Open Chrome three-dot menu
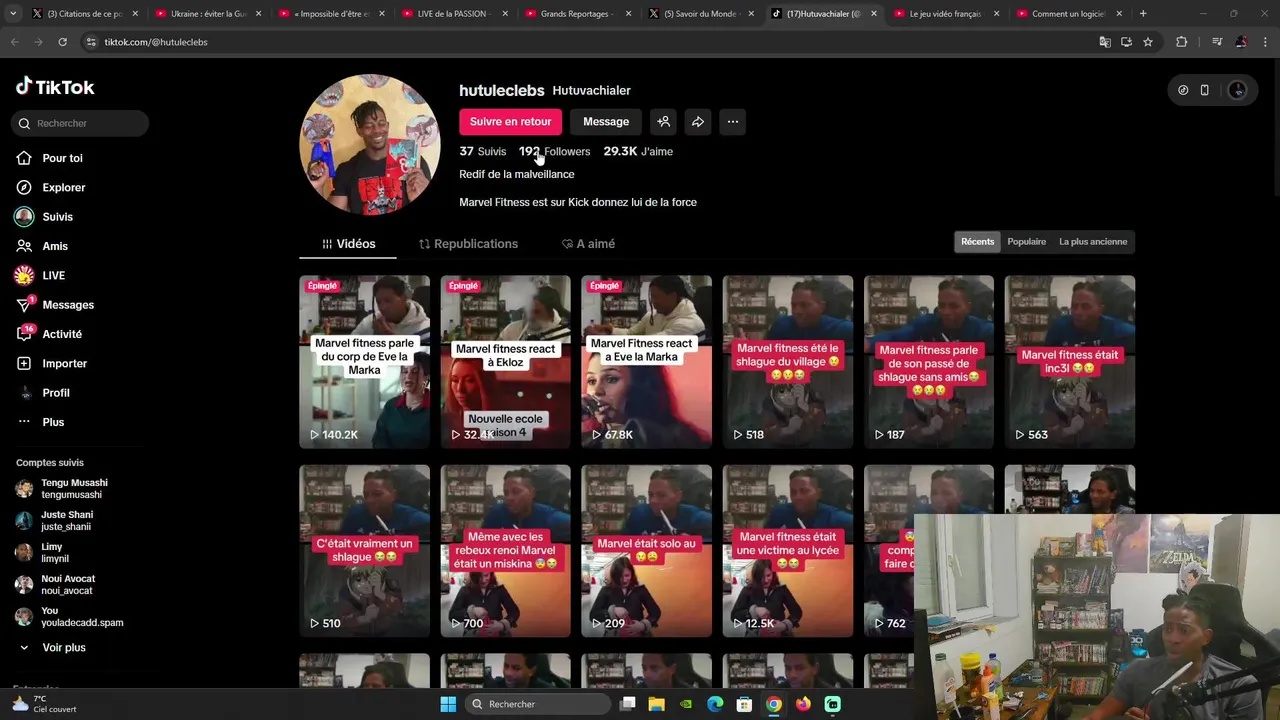Screen dimensions: 1280x720 (1264, 42)
